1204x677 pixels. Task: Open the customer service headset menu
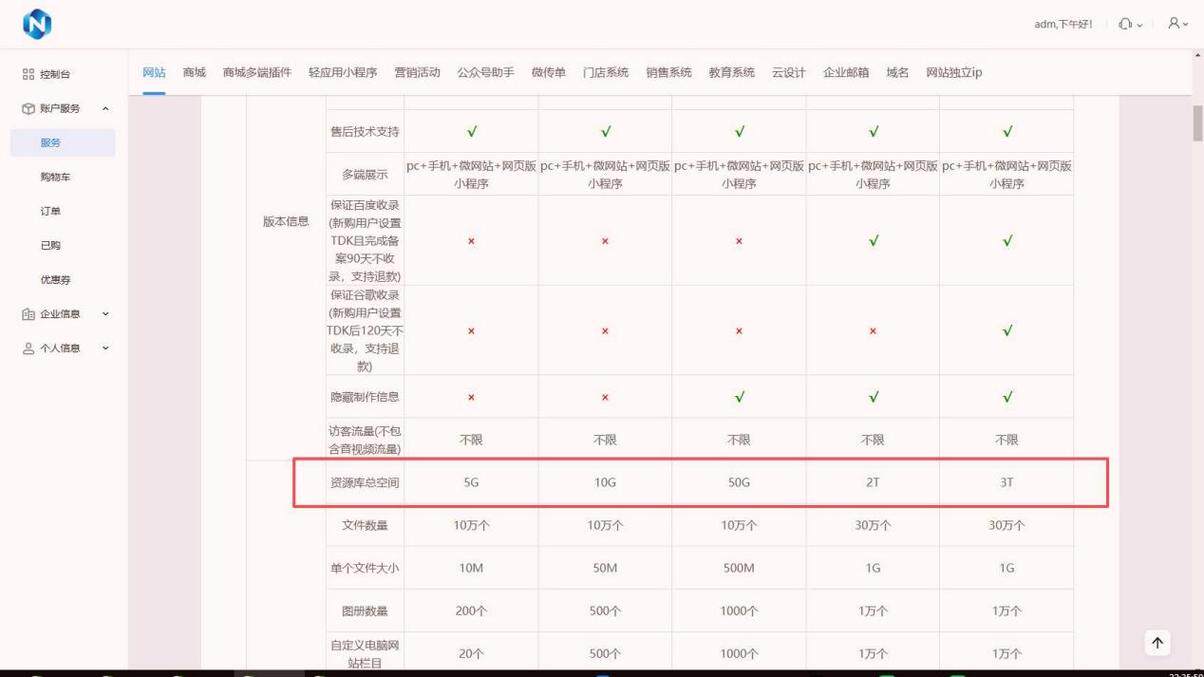point(1130,24)
